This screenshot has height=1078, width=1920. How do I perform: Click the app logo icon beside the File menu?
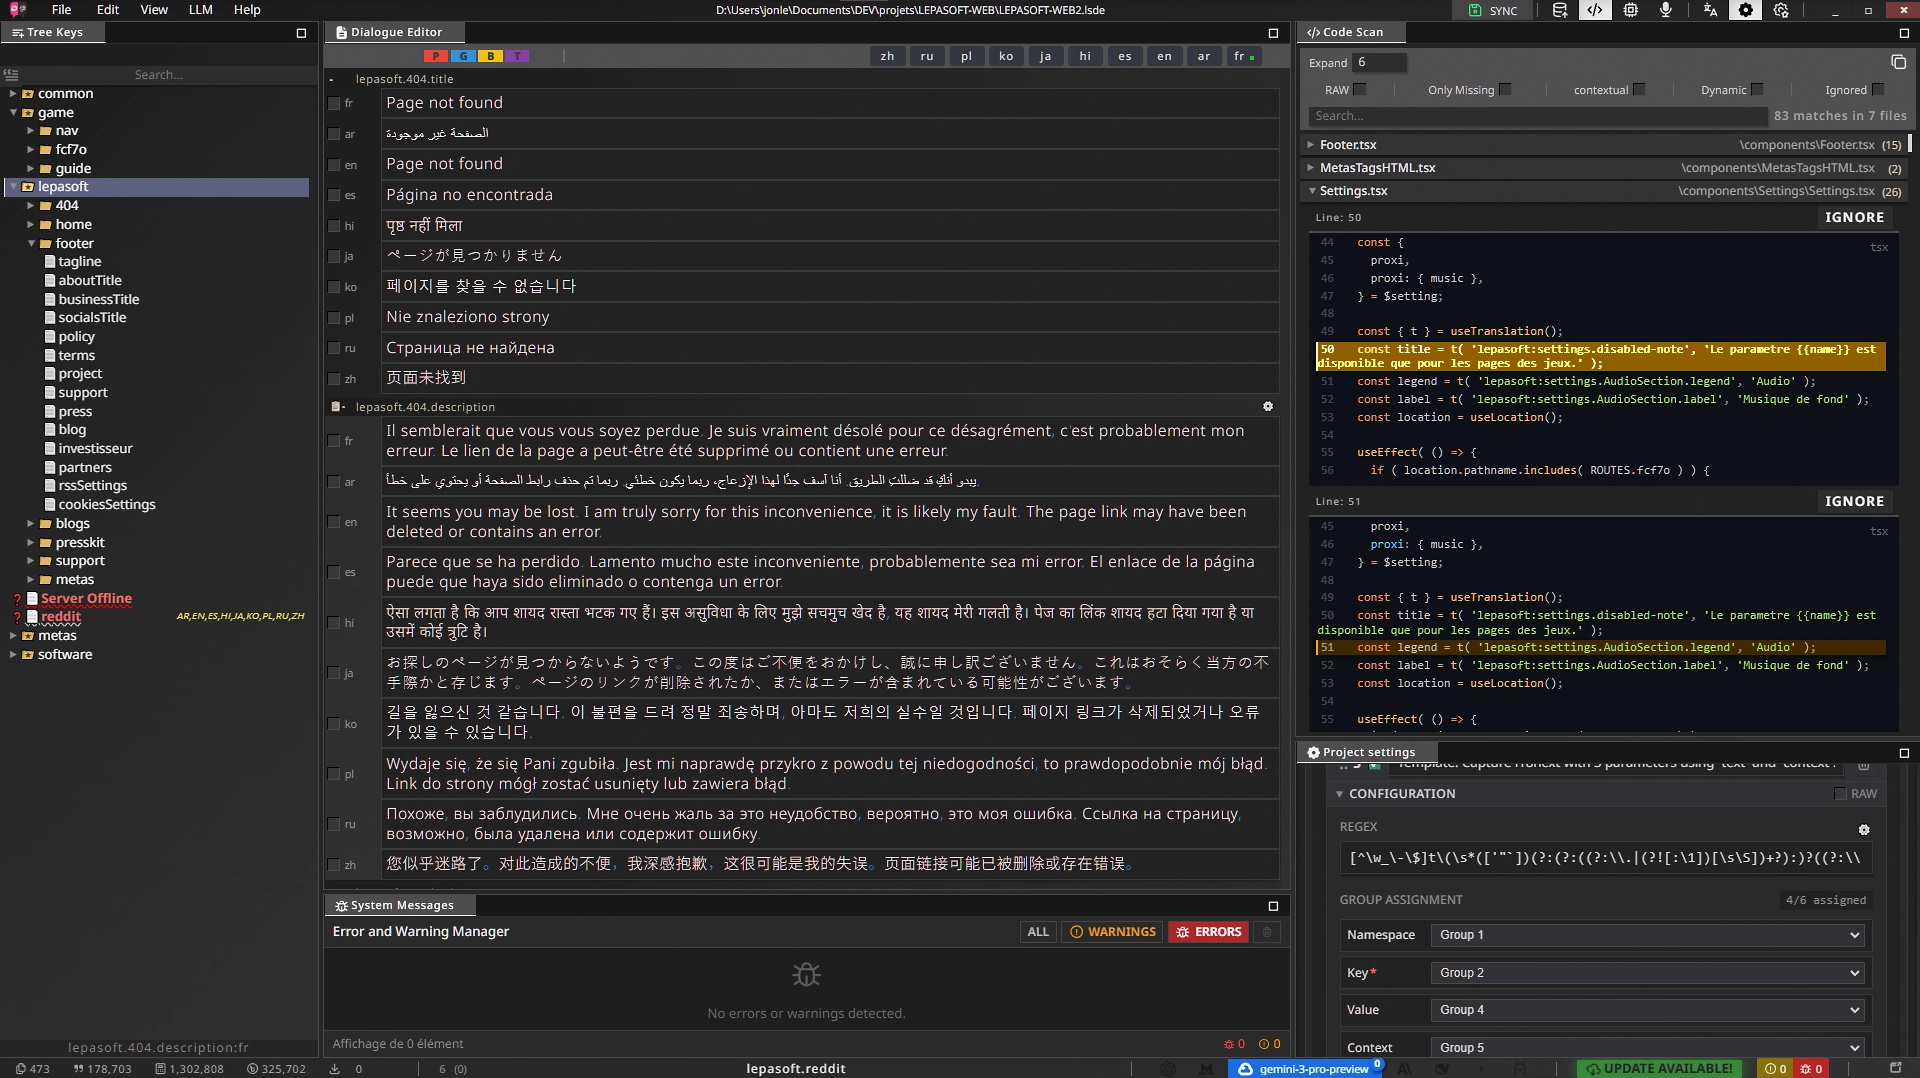18,10
